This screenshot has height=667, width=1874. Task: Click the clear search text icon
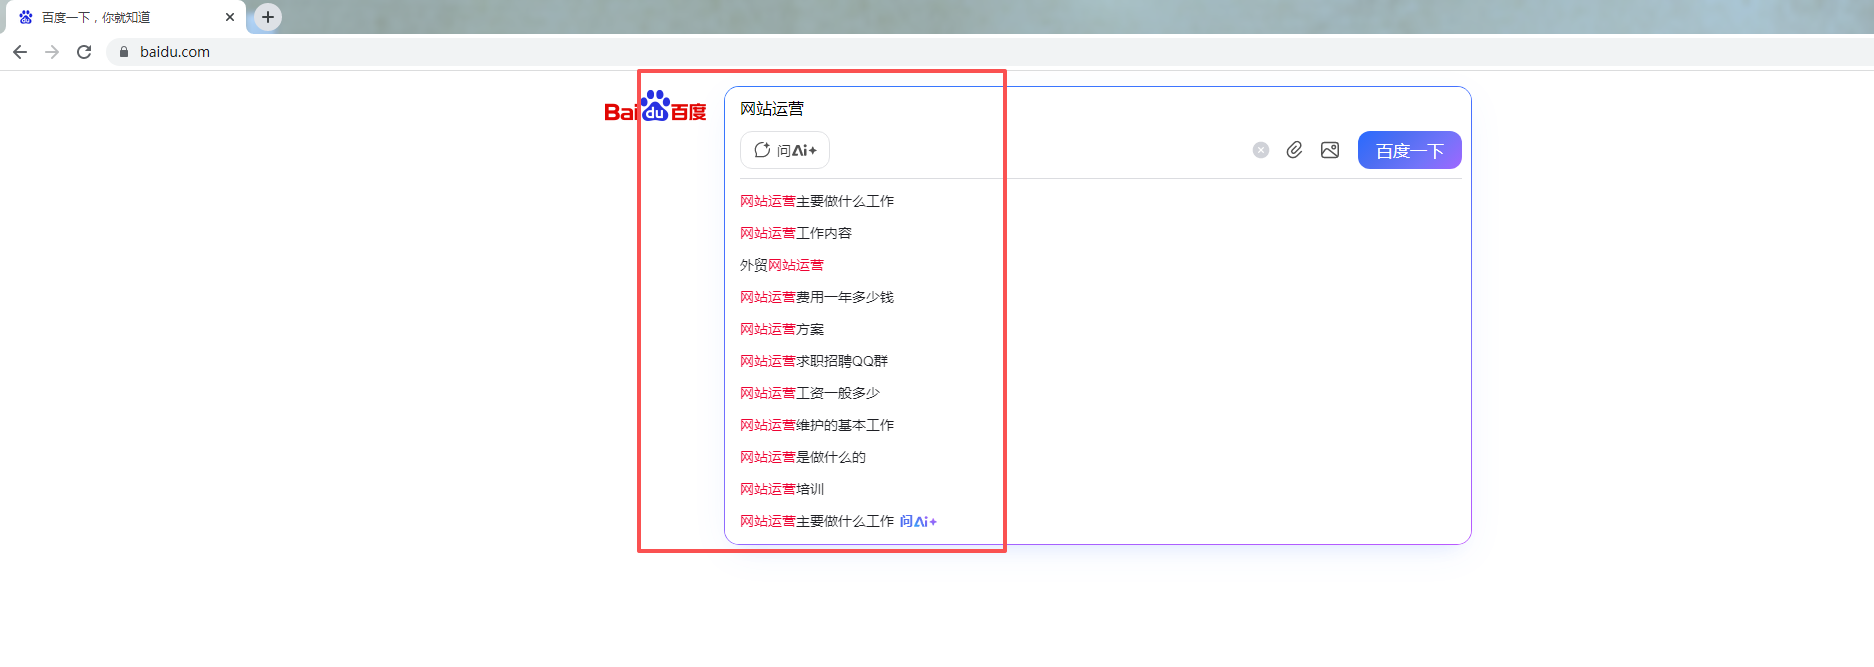1261,150
